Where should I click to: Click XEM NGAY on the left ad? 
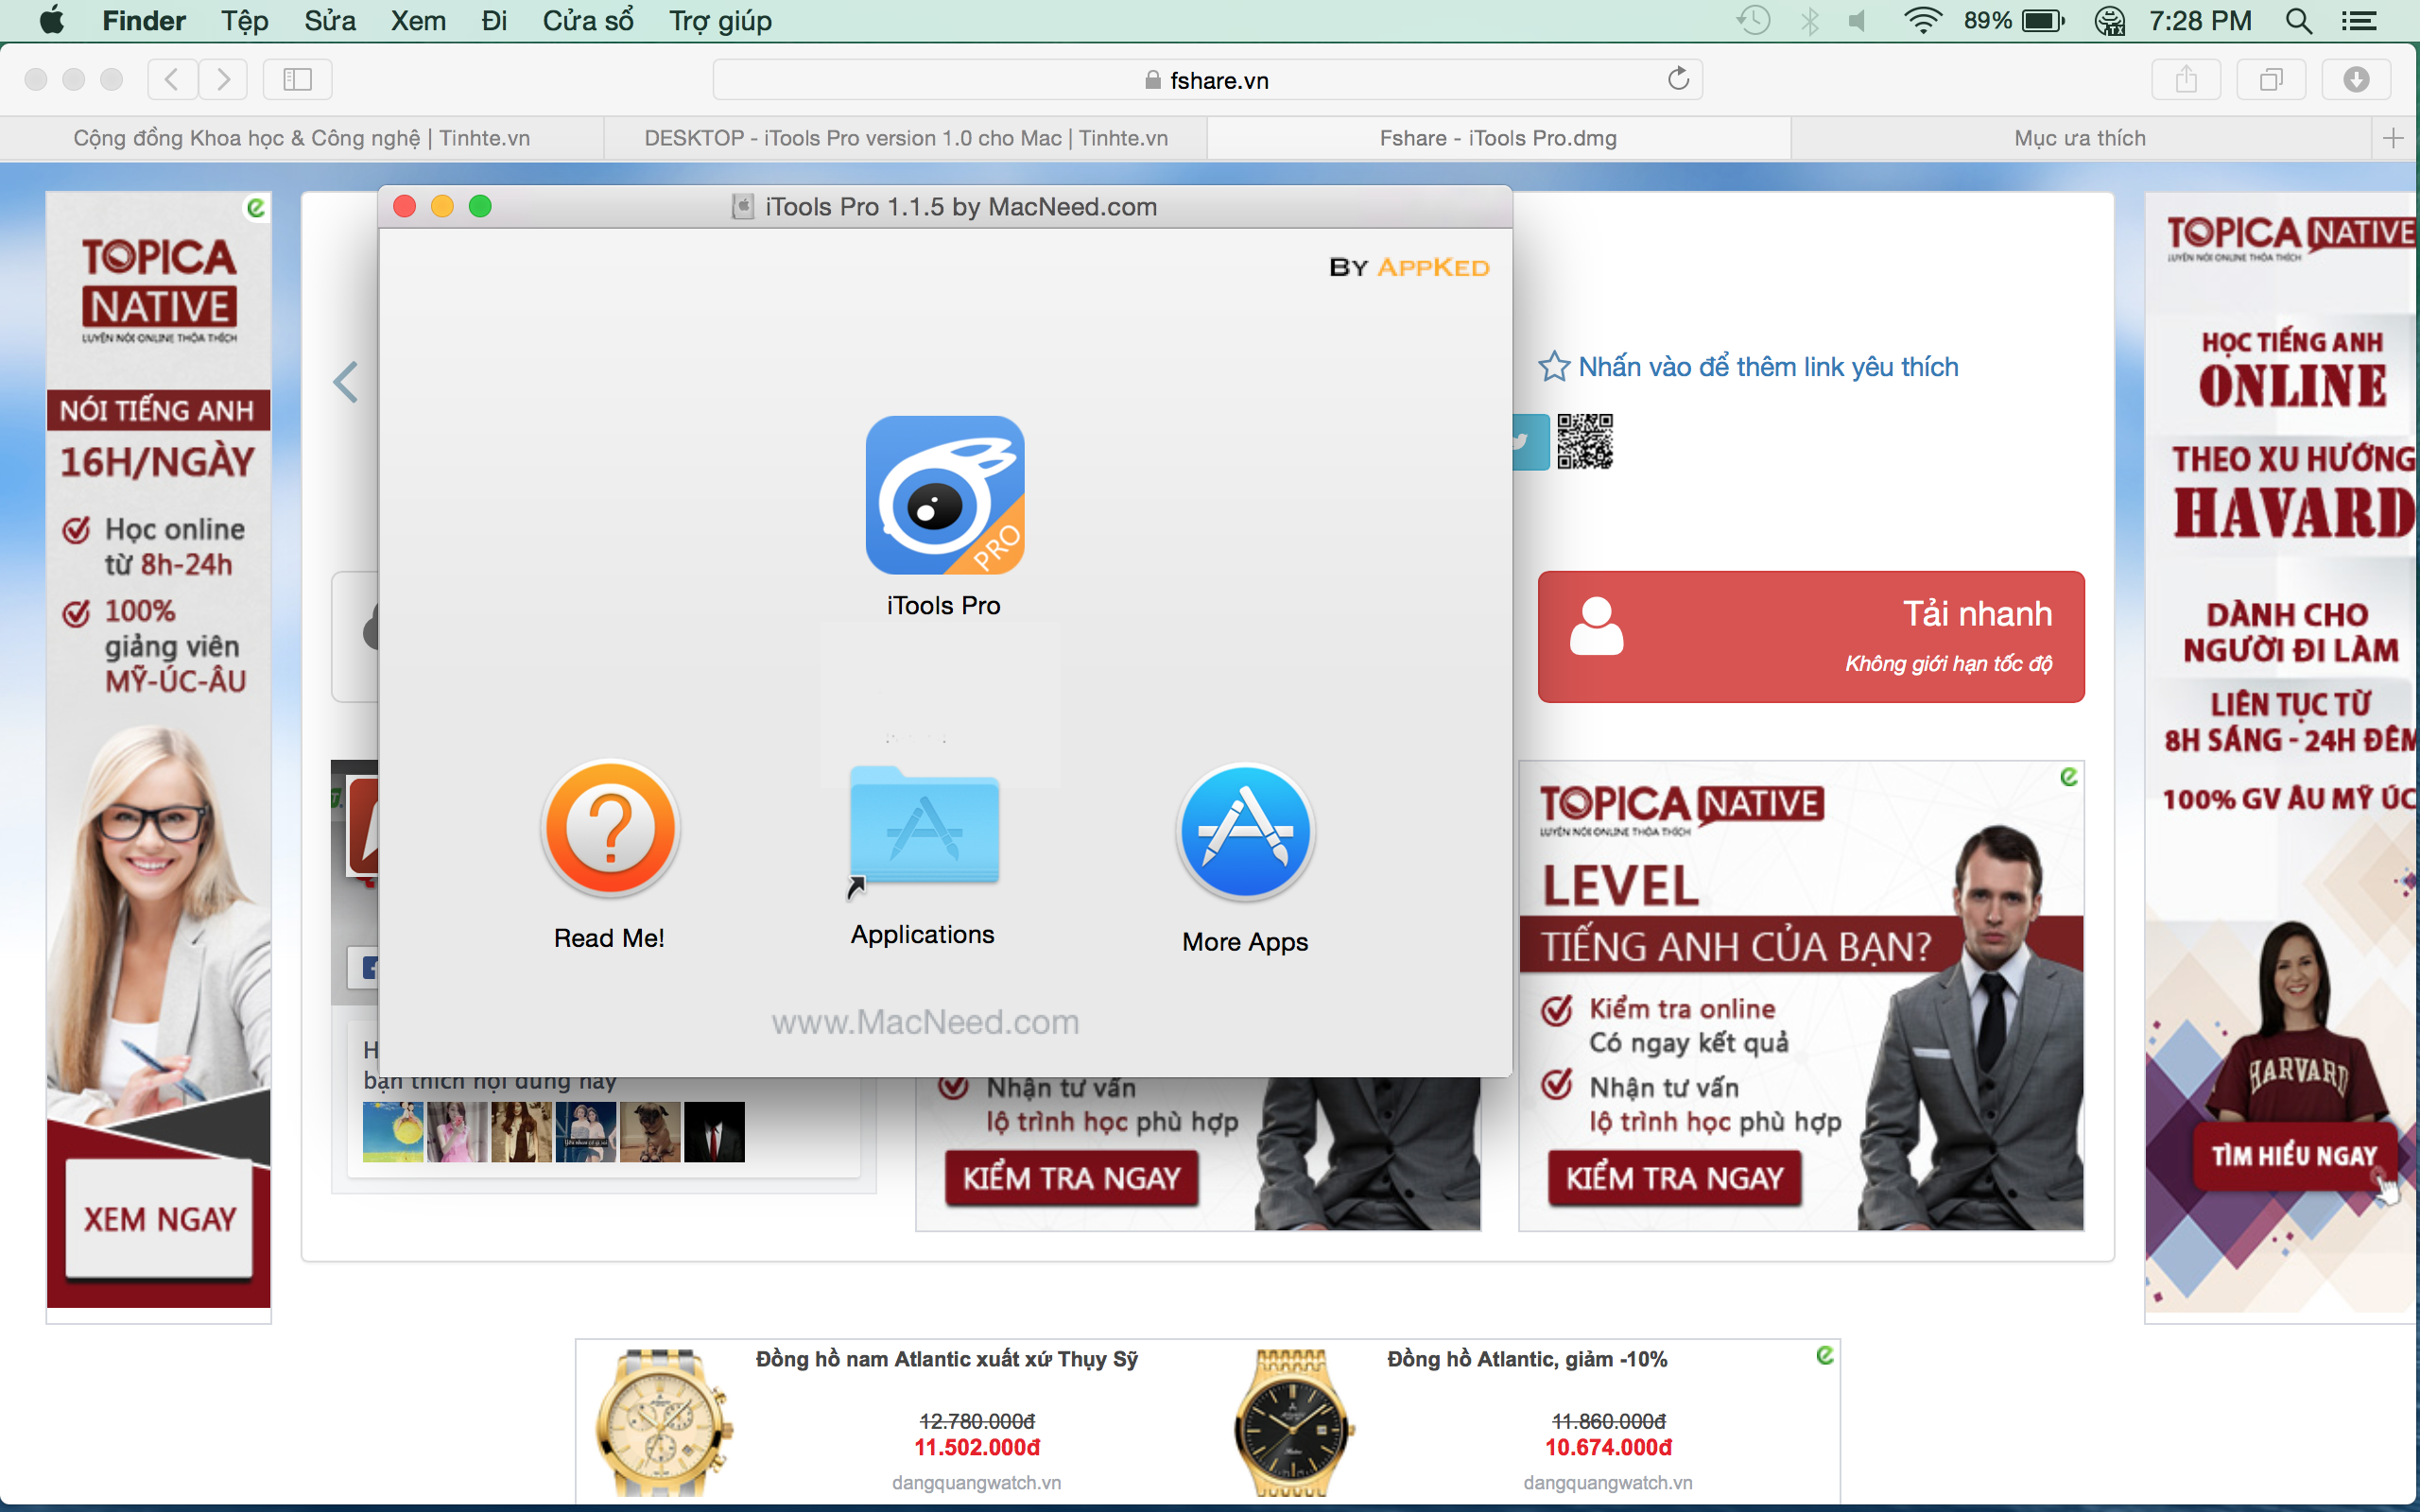[160, 1218]
